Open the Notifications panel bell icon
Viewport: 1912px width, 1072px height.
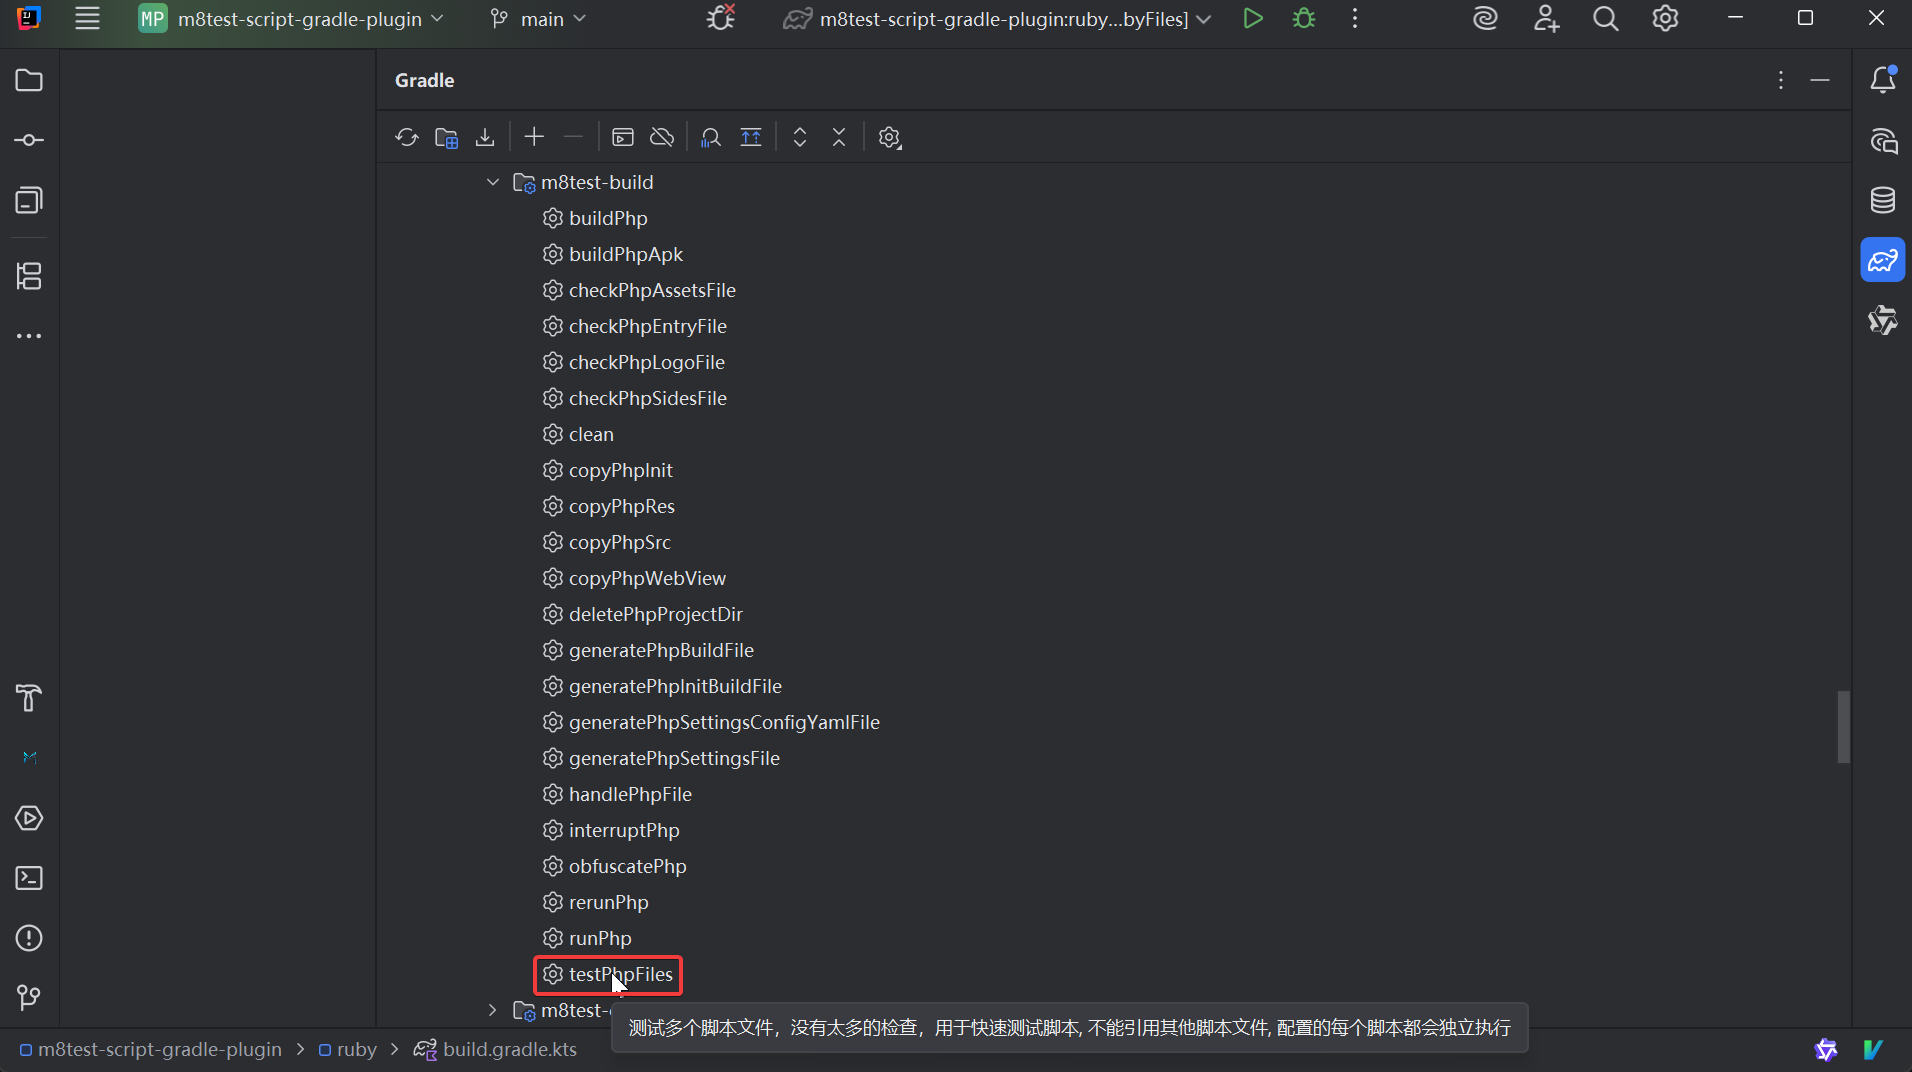tap(1883, 80)
